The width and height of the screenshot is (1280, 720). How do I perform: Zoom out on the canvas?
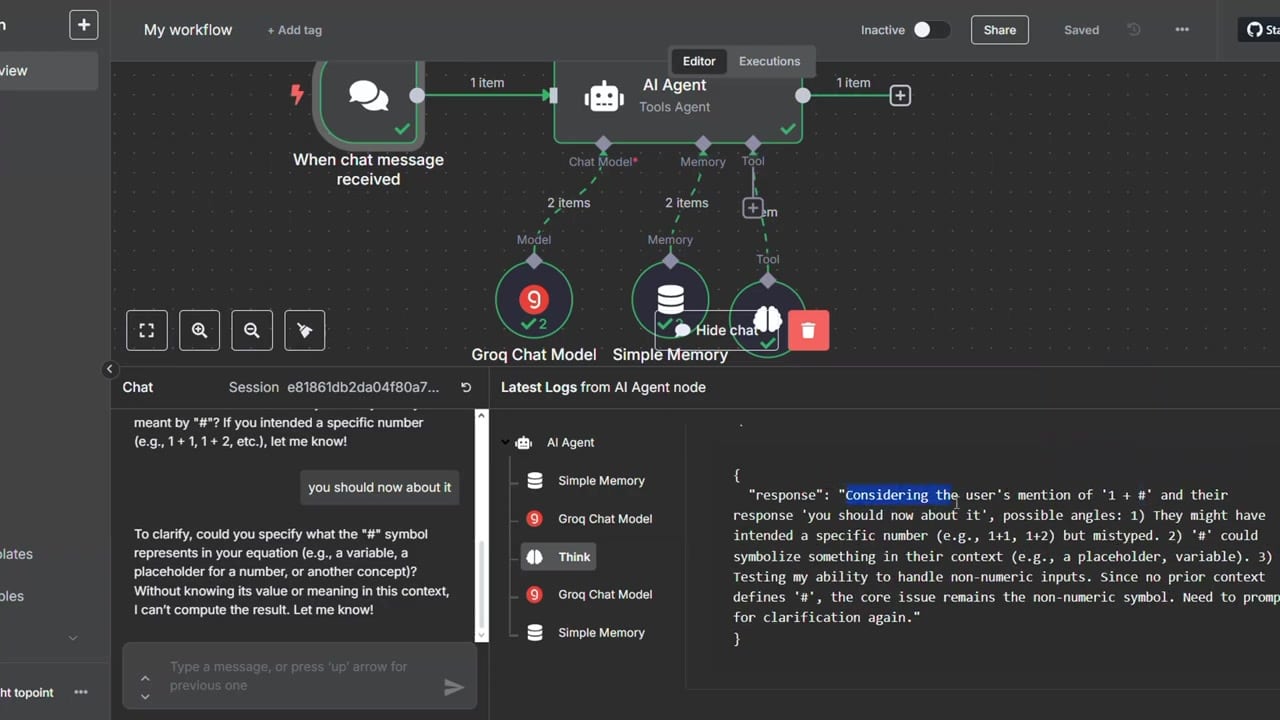(x=252, y=330)
